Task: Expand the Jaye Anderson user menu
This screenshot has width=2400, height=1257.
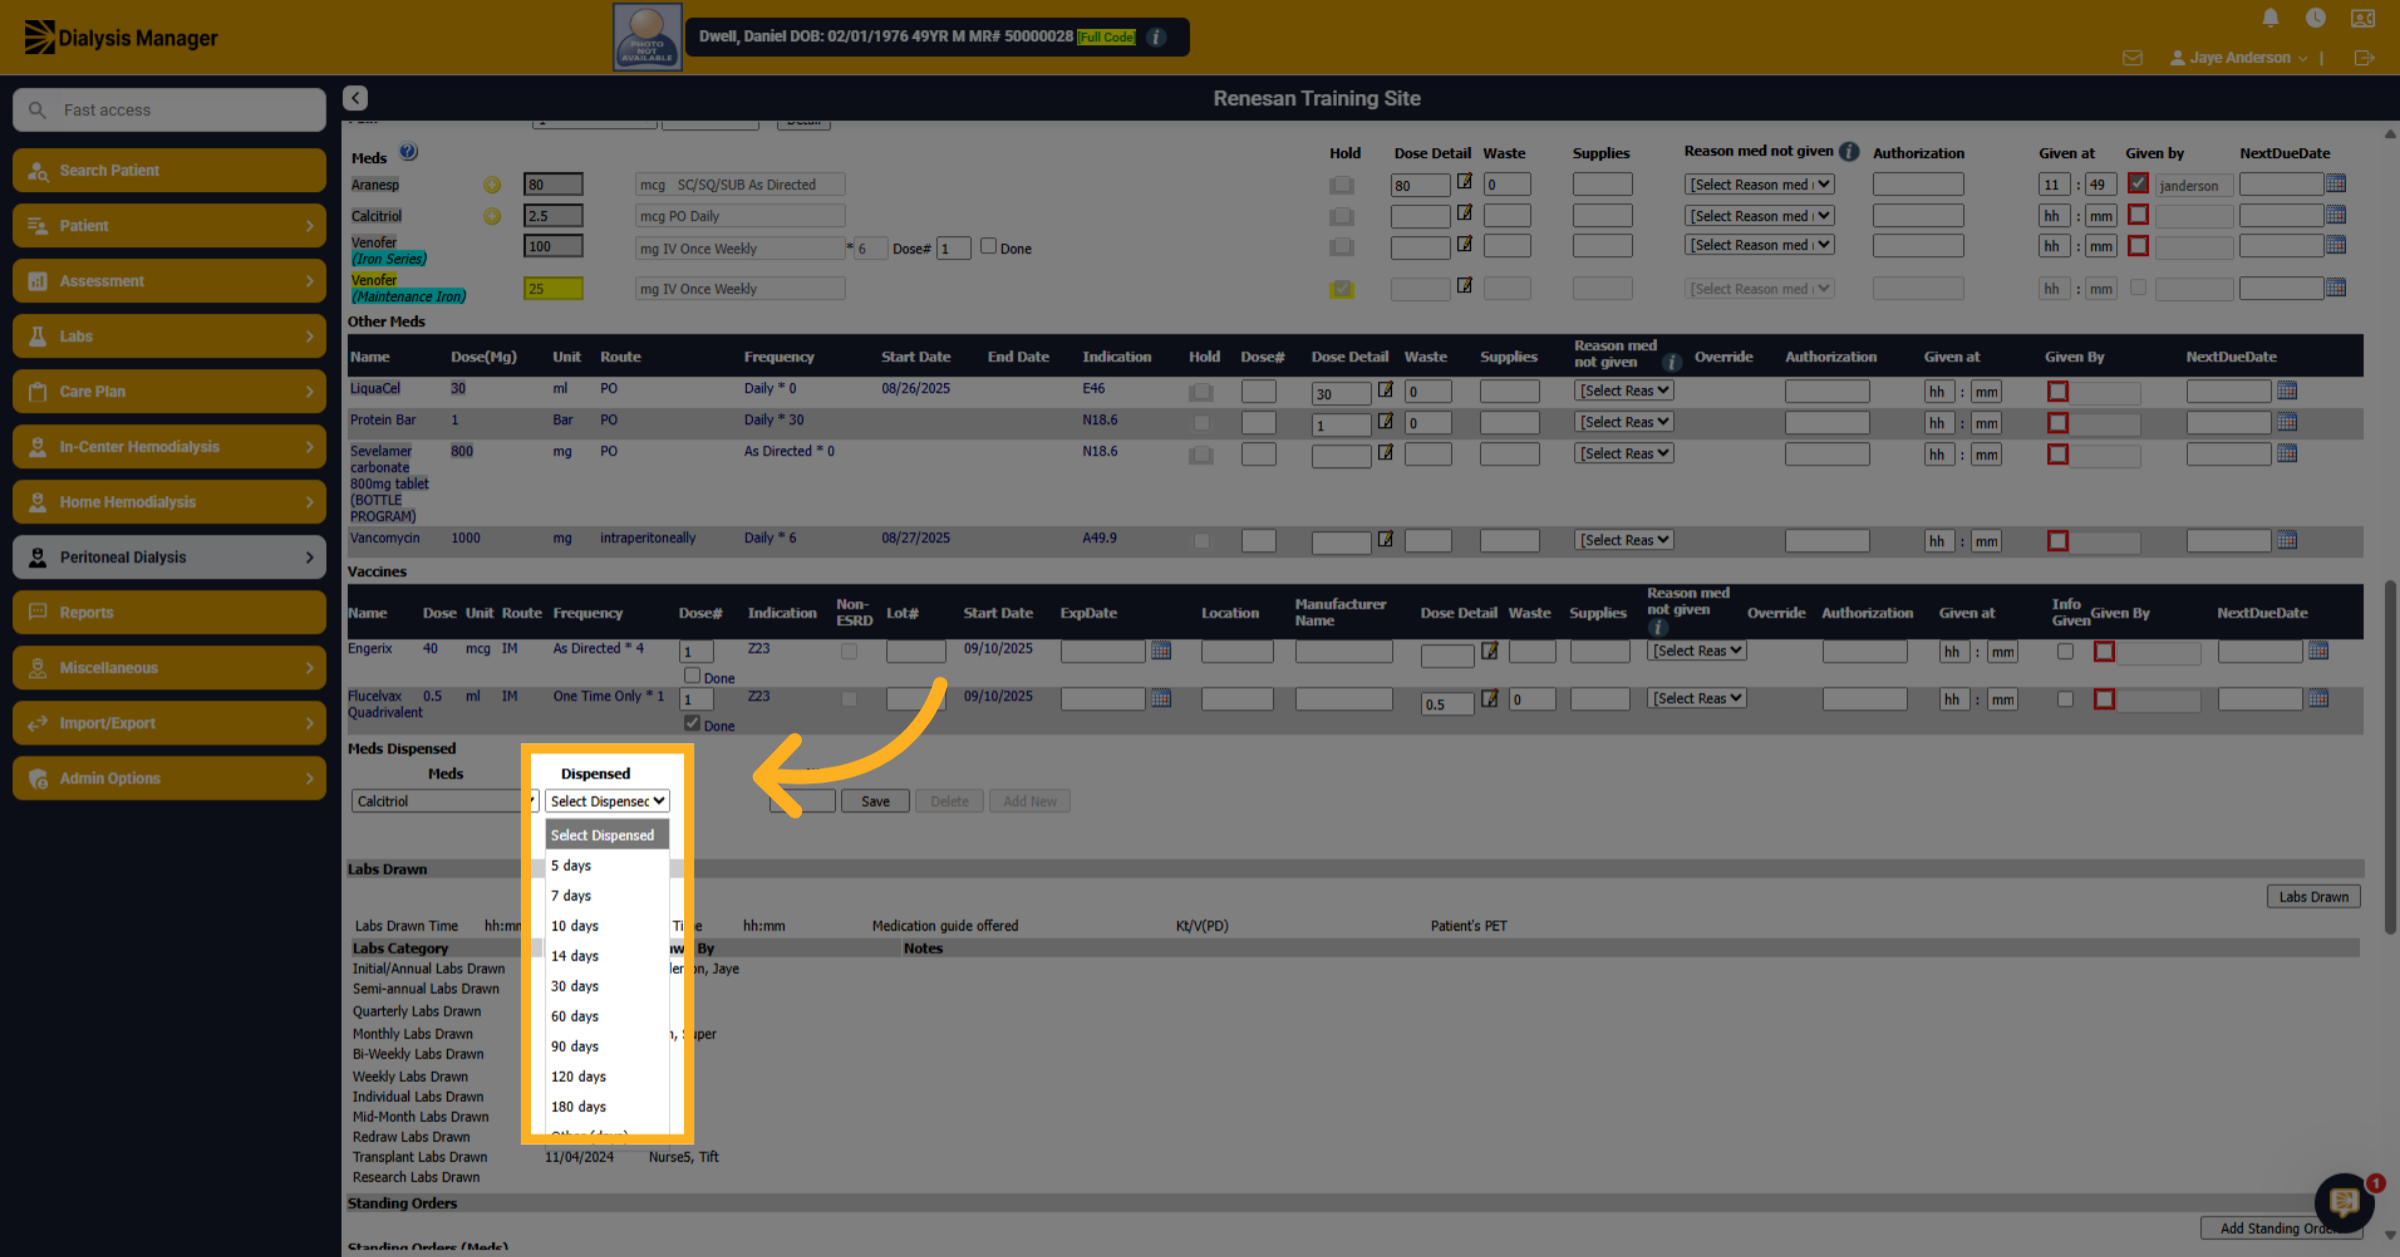Action: pos(2239,58)
